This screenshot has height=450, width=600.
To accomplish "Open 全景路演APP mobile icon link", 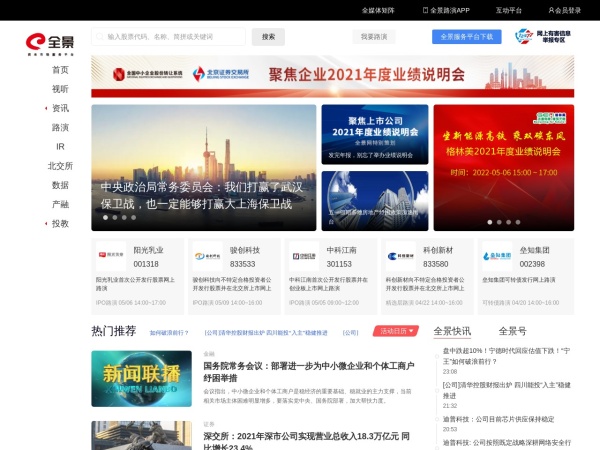I will [425, 10].
